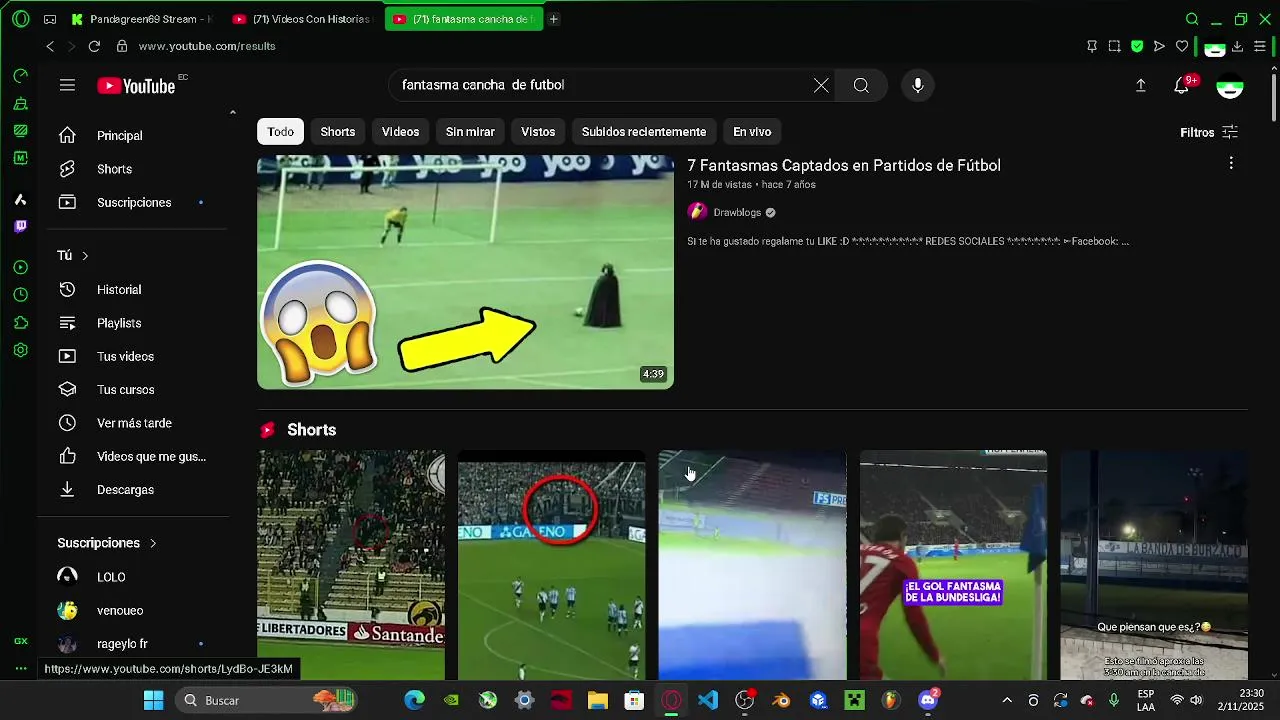Open Visual Studio Code from taskbar
1280x720 pixels.
(x=708, y=700)
